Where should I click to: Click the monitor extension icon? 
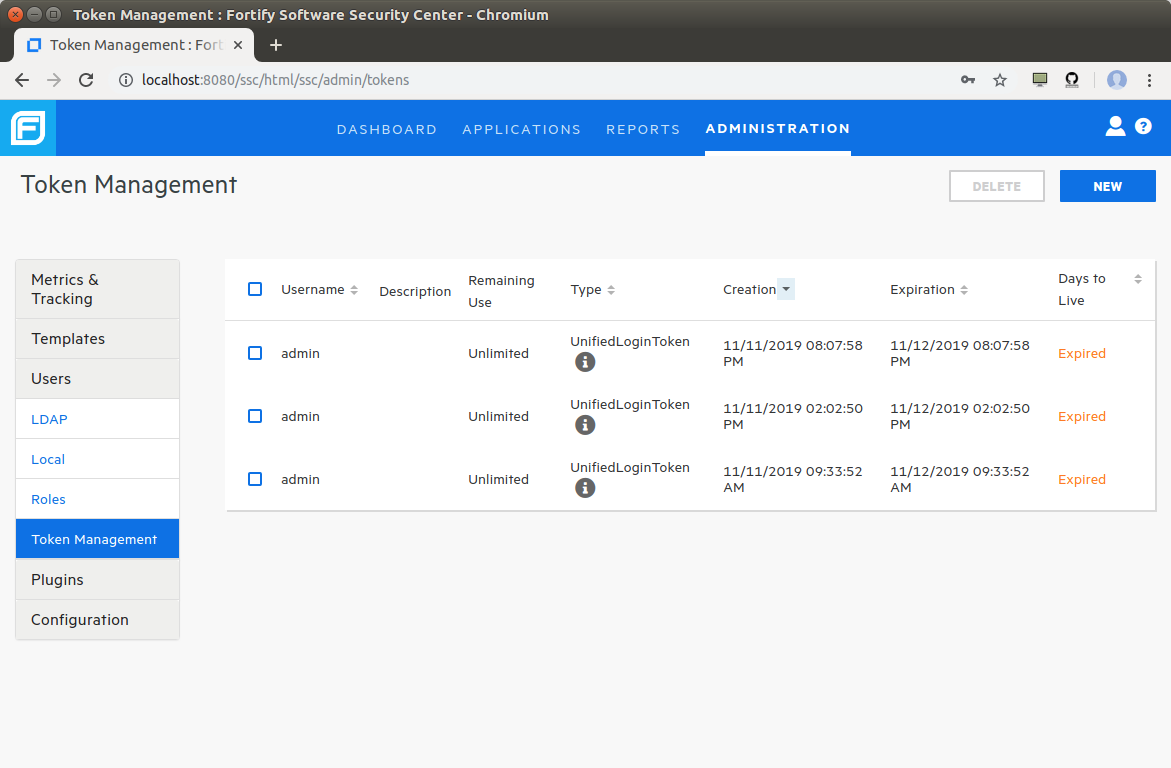(x=1040, y=80)
